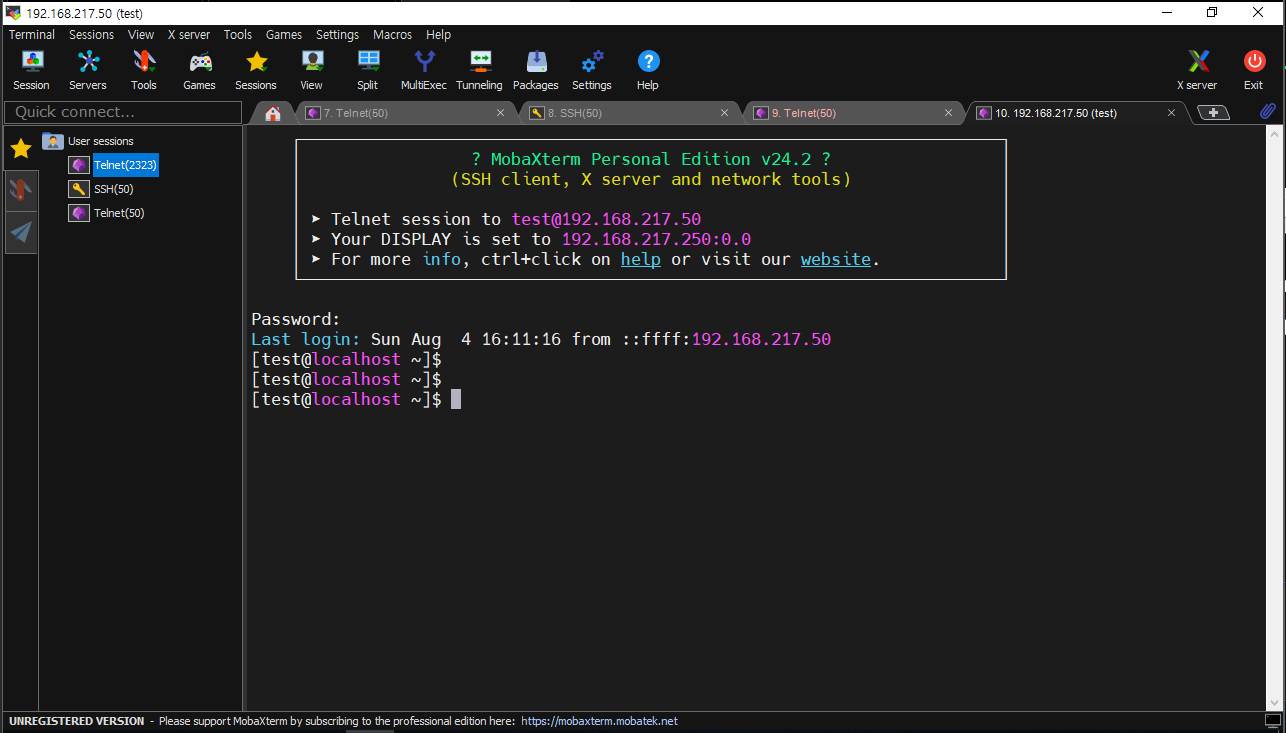Close the 7. Telnet(50) tab
Screen dimensions: 1286x733
pyautogui.click(x=501, y=113)
